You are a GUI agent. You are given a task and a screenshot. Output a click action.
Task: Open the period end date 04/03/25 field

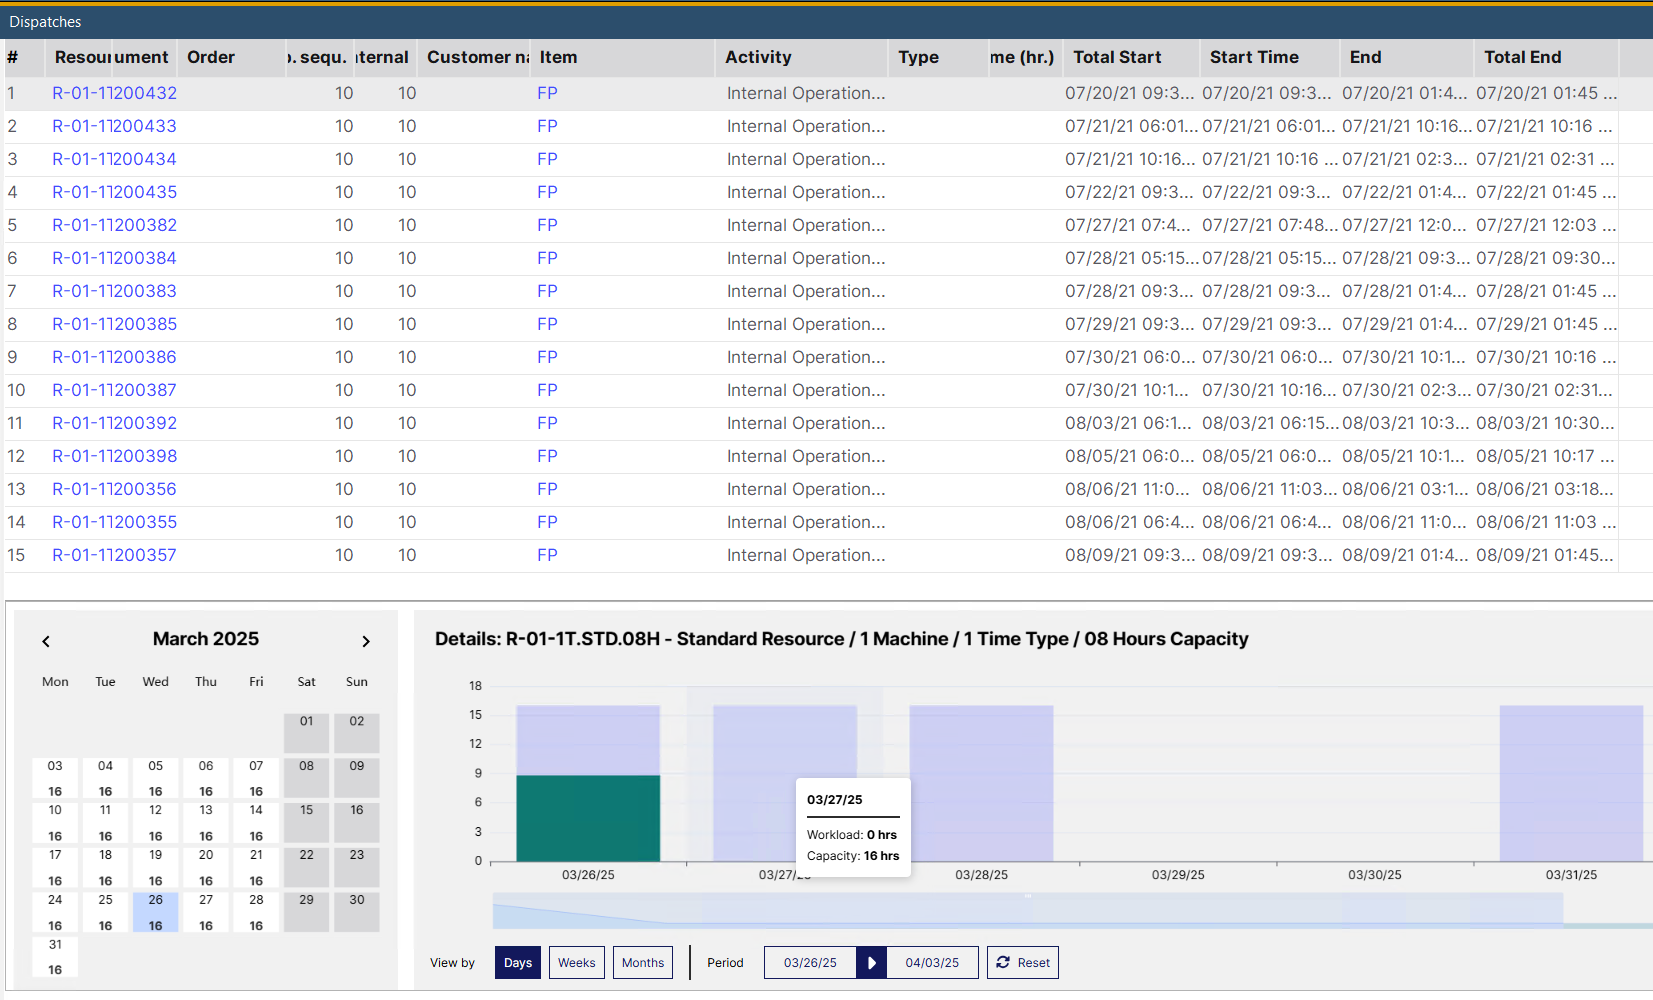(931, 963)
